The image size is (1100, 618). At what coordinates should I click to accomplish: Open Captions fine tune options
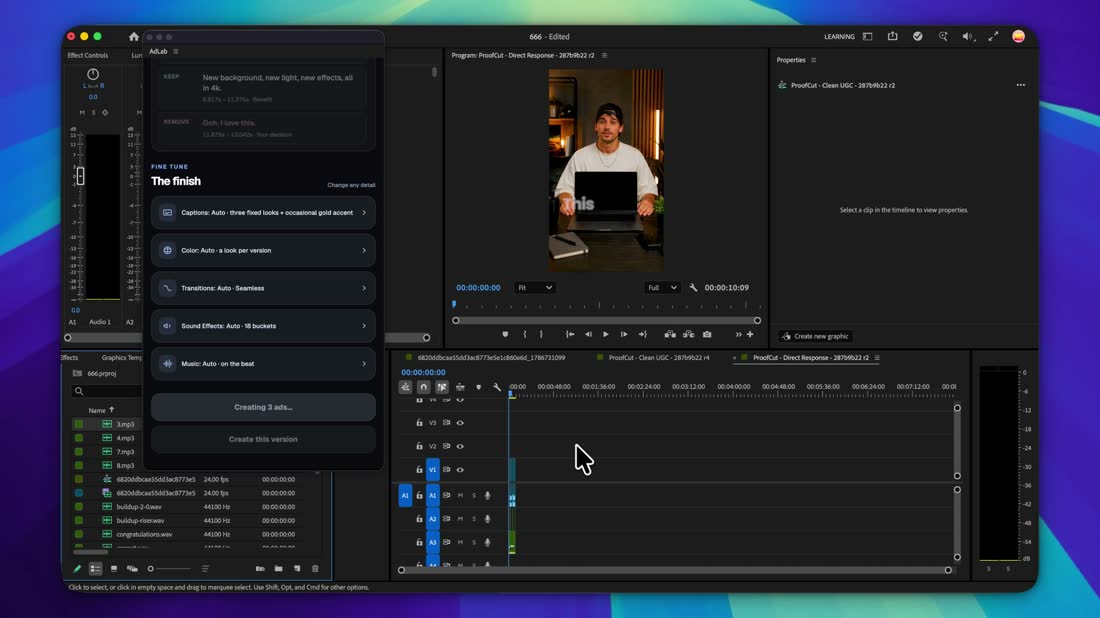click(263, 213)
